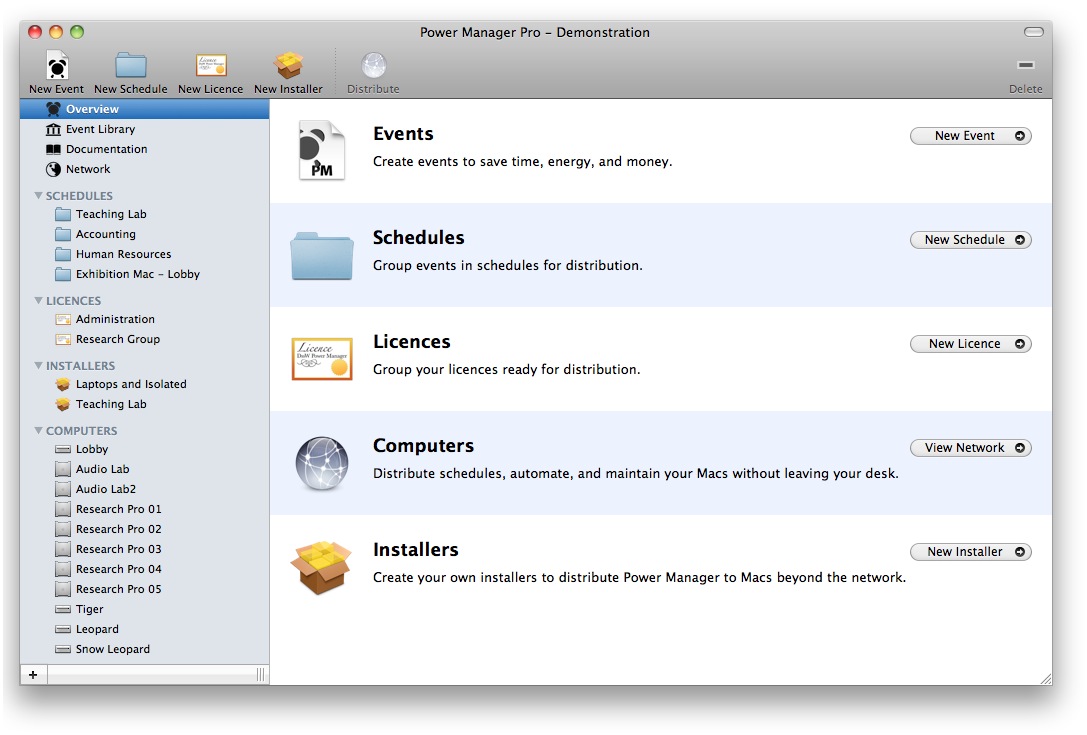Collapse the COMPUTERS section triangle
This screenshot has width=1087, height=735.
tap(38, 431)
